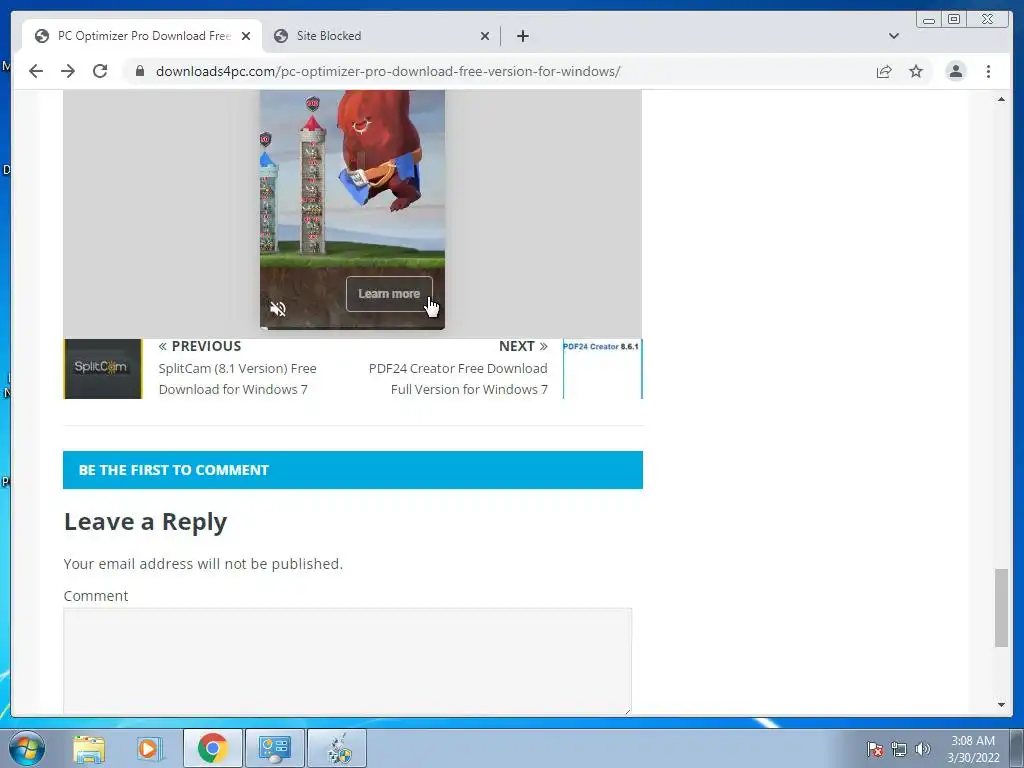Click the page scrollbar up arrow
This screenshot has width=1024, height=768.
click(x=1001, y=99)
